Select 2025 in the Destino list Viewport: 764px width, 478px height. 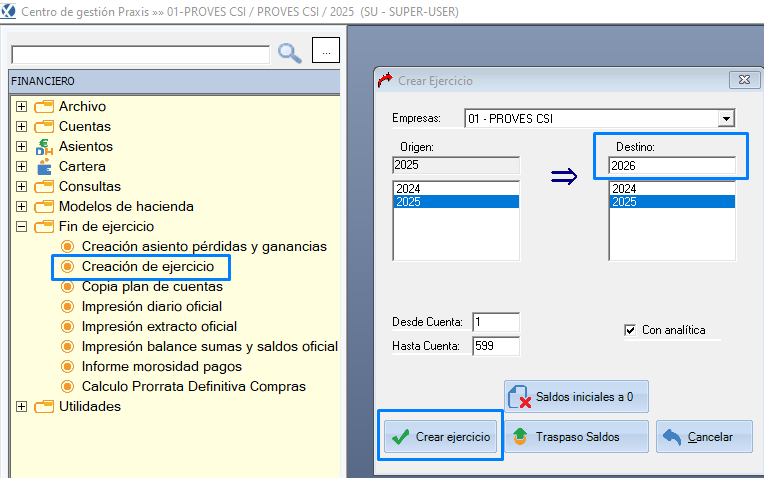point(672,202)
